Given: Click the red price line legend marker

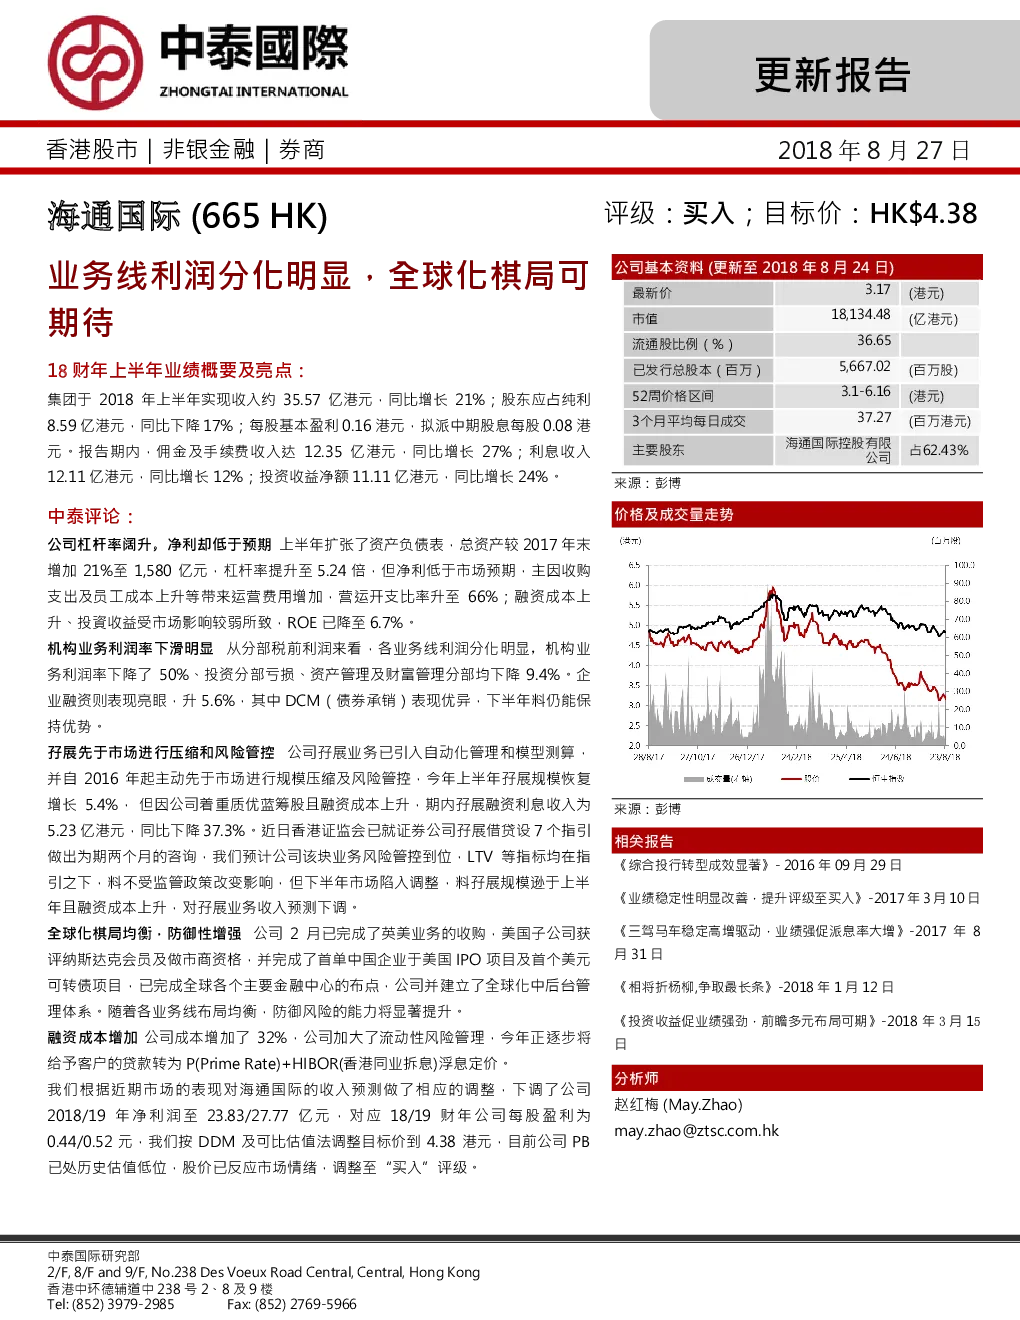Looking at the screenshot, I should pyautogui.click(x=789, y=779).
